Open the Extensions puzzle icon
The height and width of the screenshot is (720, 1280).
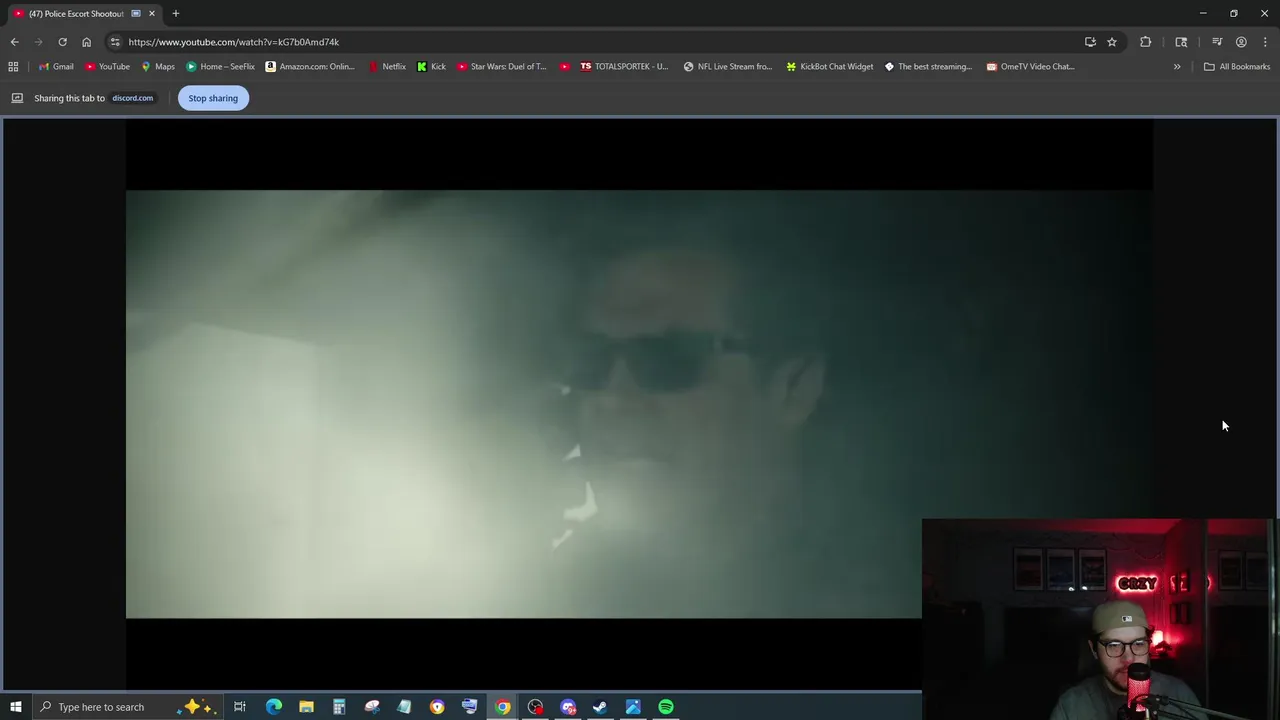(x=1145, y=42)
